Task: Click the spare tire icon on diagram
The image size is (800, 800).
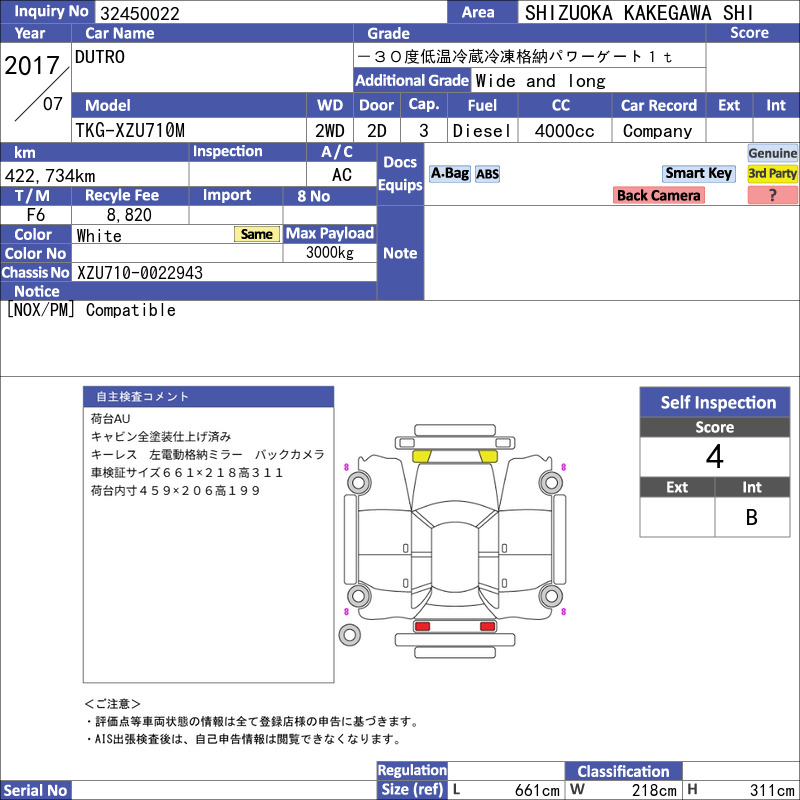Action: pos(349,635)
